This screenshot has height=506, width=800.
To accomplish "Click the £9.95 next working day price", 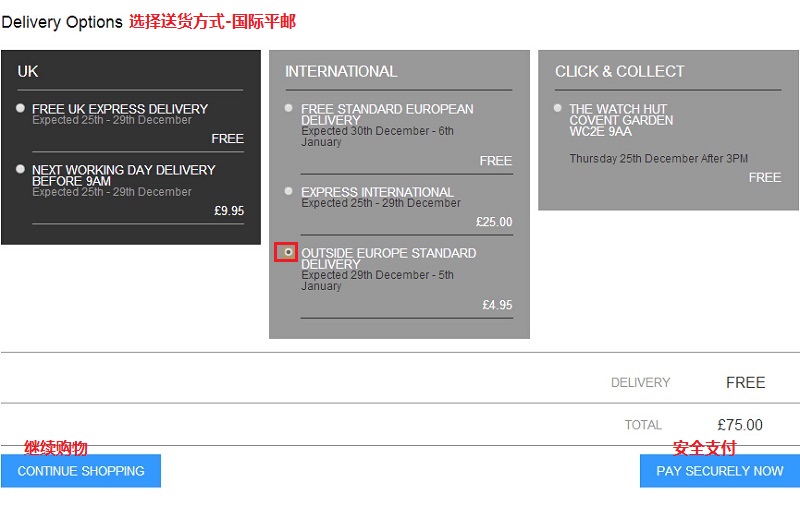I will pyautogui.click(x=229, y=211).
